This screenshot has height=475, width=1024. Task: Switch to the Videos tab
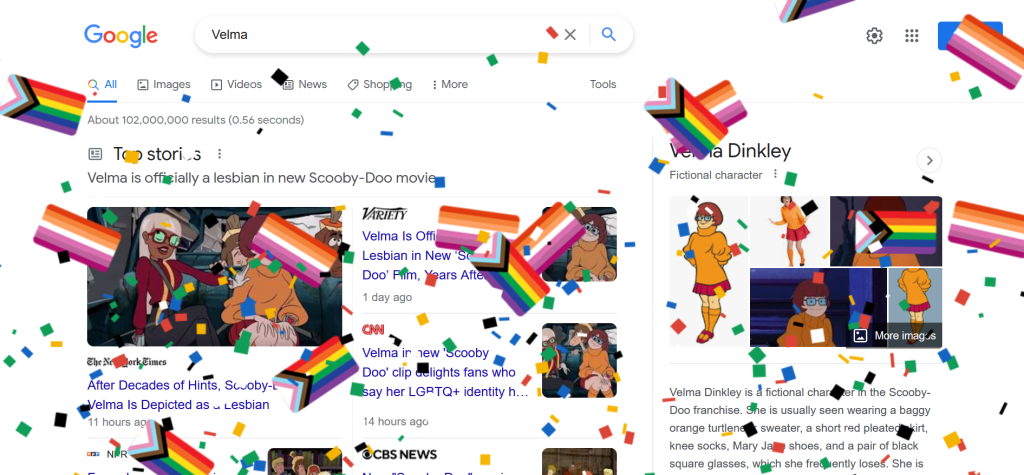click(x=236, y=84)
